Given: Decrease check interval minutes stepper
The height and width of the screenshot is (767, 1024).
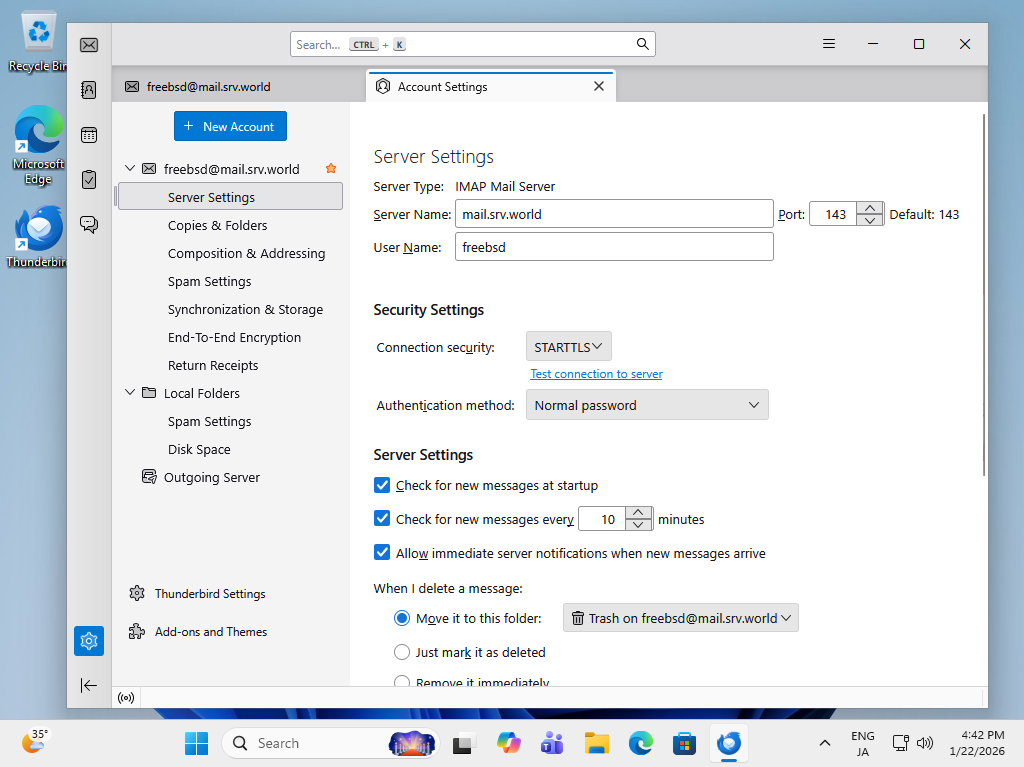Looking at the screenshot, I should pos(639,525).
